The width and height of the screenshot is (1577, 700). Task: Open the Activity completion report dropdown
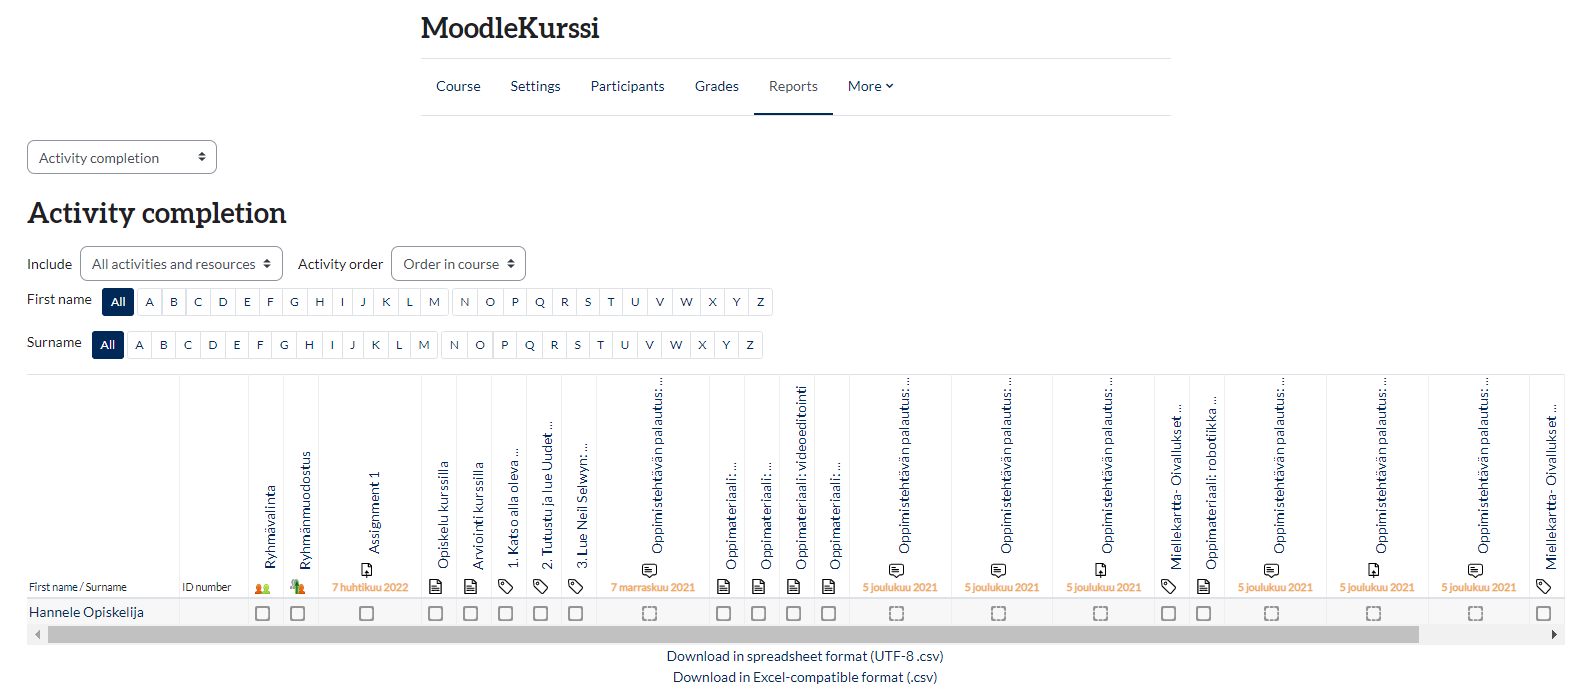(122, 158)
